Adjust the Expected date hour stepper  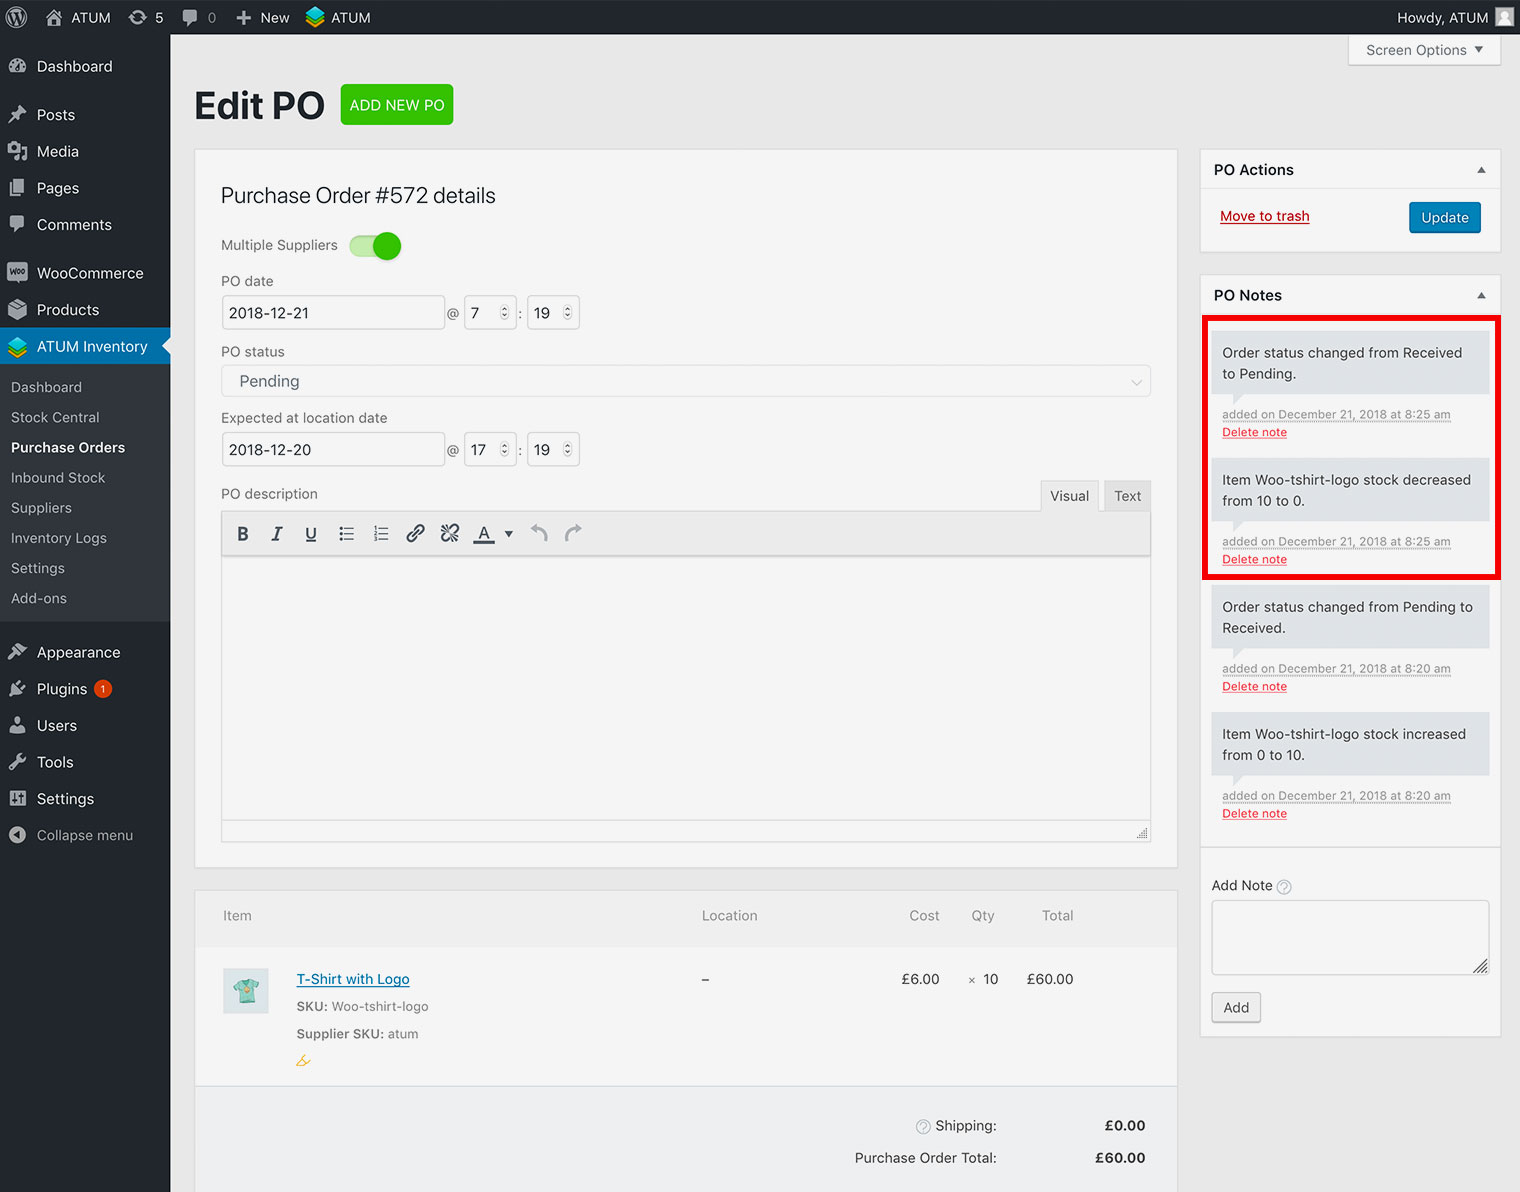[x=504, y=450]
